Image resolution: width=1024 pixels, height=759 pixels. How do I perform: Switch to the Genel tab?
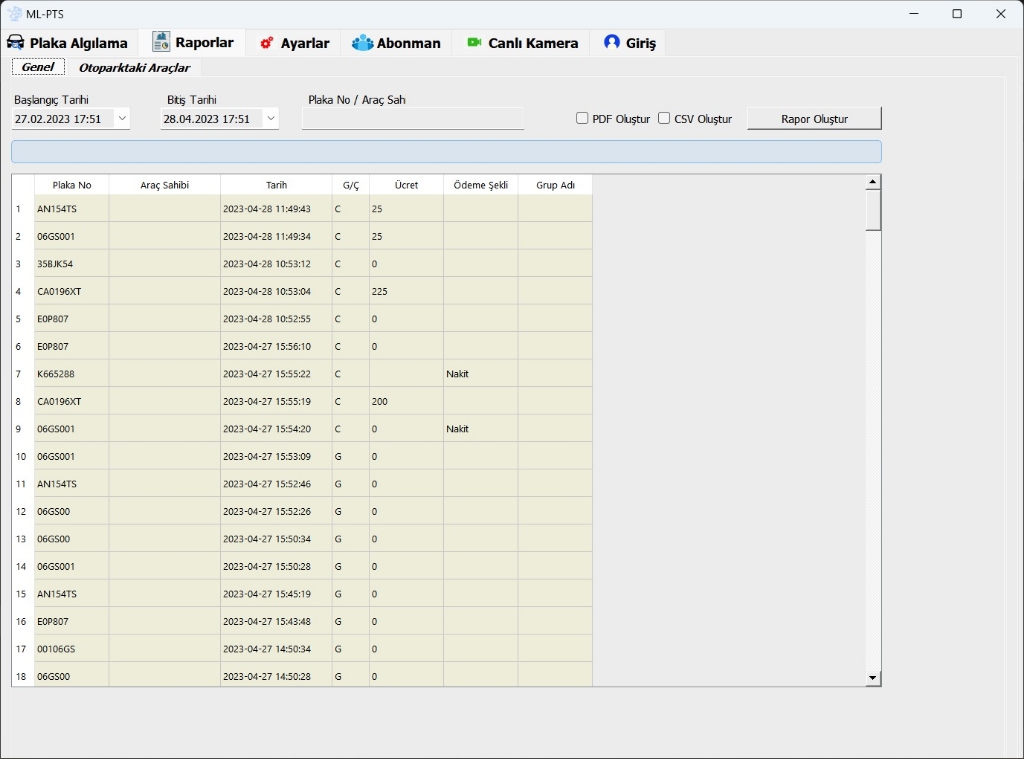tap(38, 67)
